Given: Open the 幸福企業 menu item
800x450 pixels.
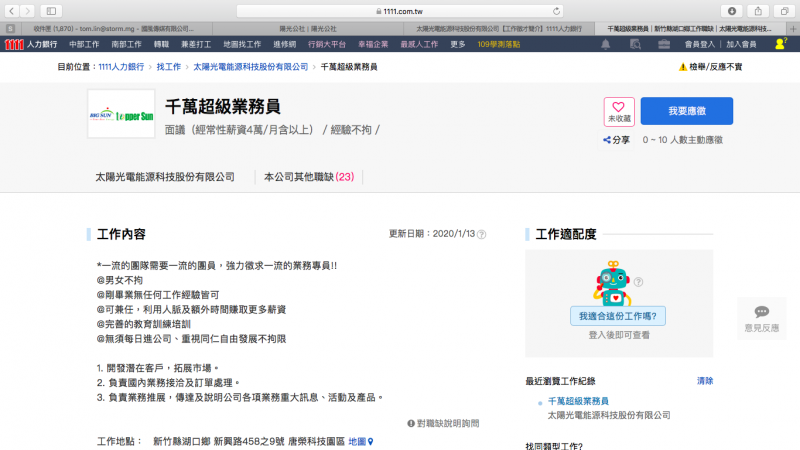Looking at the screenshot, I should 373,44.
